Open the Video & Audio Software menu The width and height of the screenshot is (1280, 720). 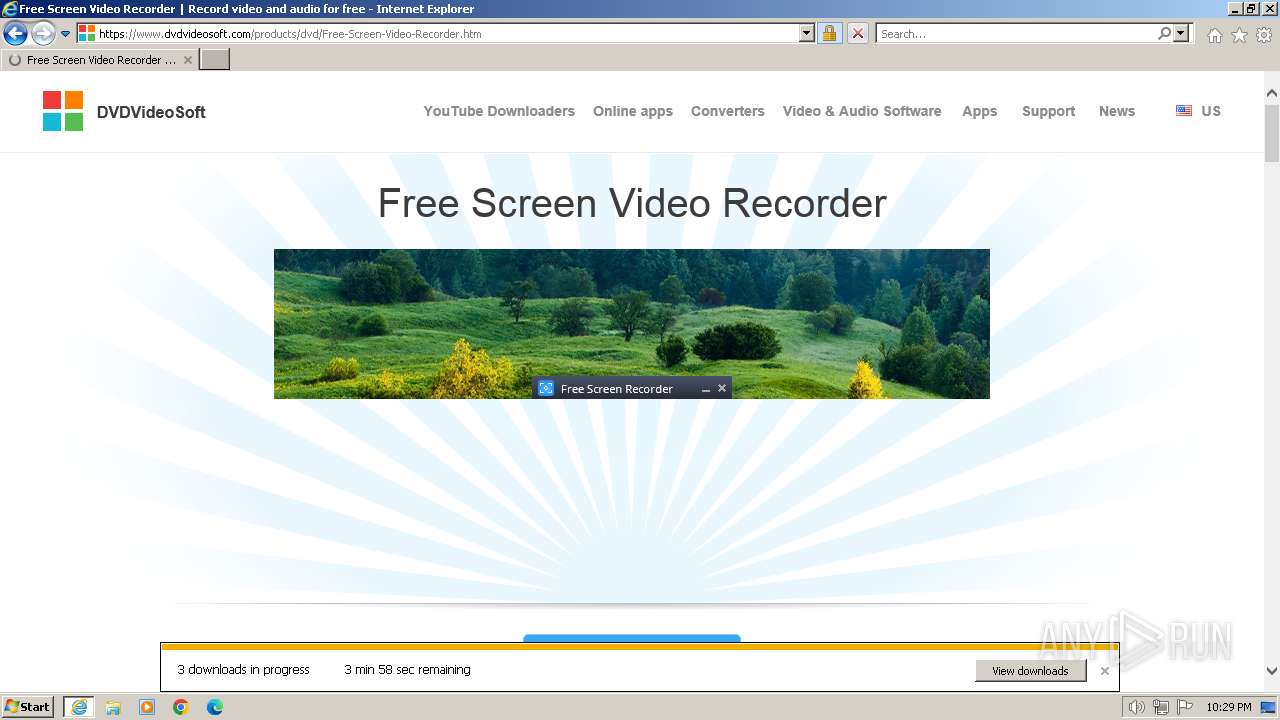point(862,111)
